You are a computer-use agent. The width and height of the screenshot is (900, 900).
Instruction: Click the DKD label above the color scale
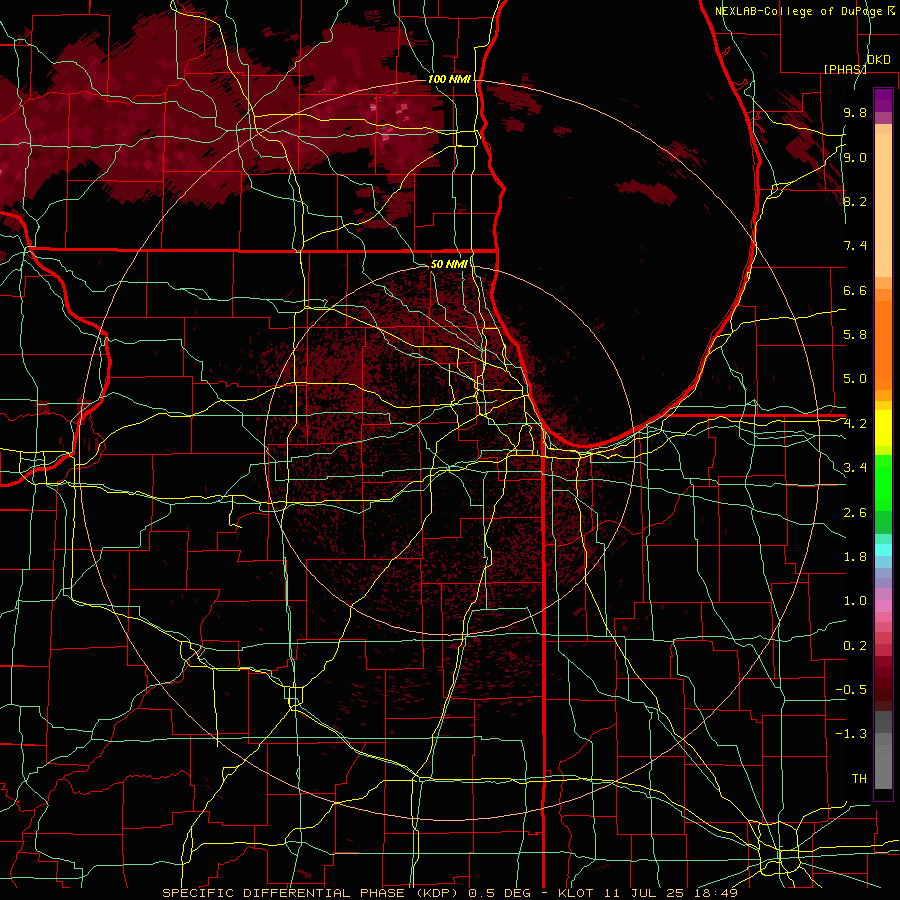tap(878, 59)
